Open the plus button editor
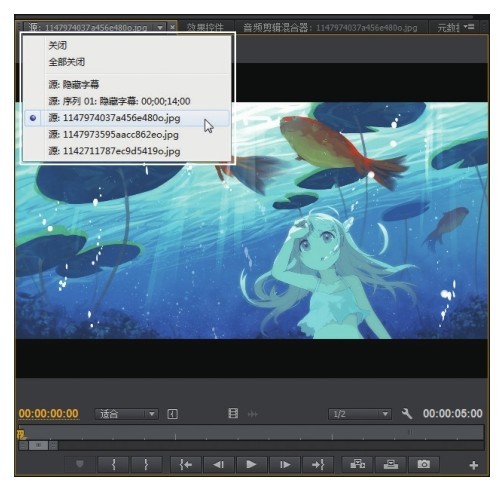 pyautogui.click(x=474, y=465)
